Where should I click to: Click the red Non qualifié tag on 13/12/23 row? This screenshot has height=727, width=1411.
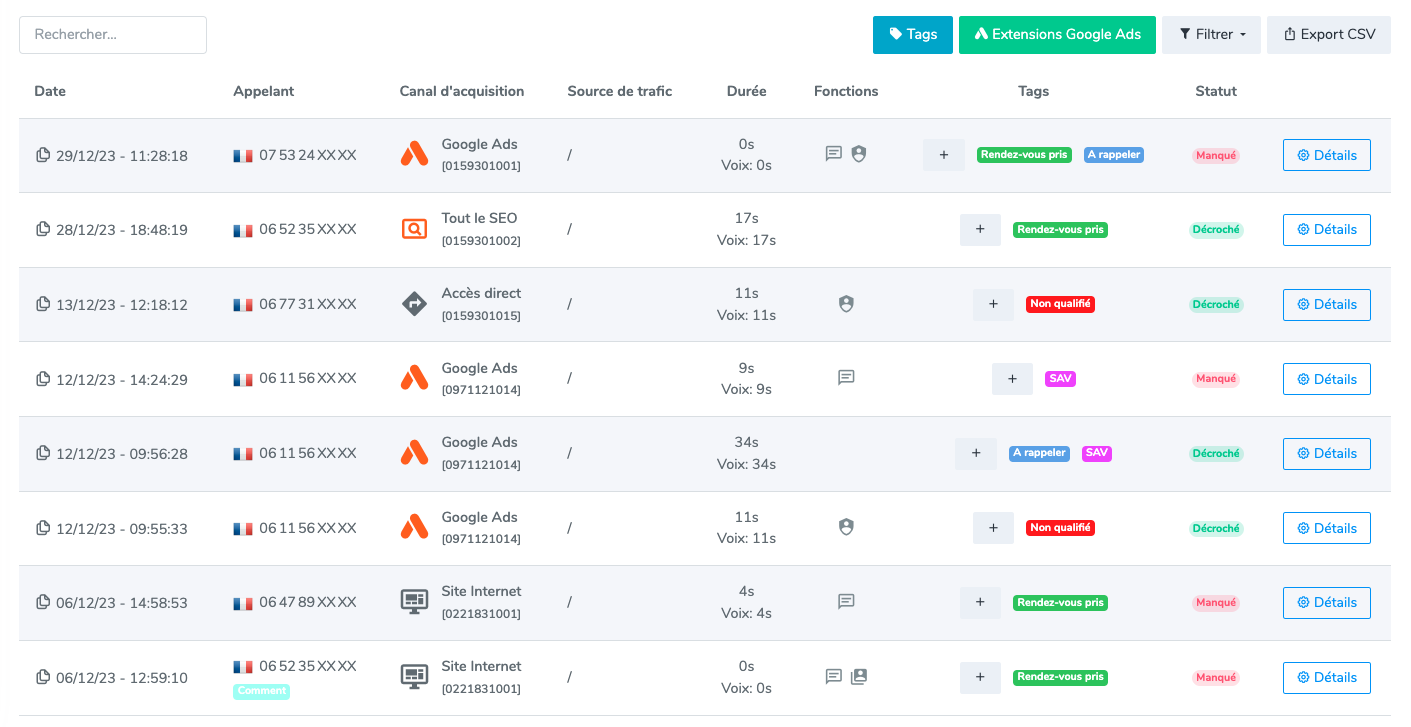tap(1060, 304)
